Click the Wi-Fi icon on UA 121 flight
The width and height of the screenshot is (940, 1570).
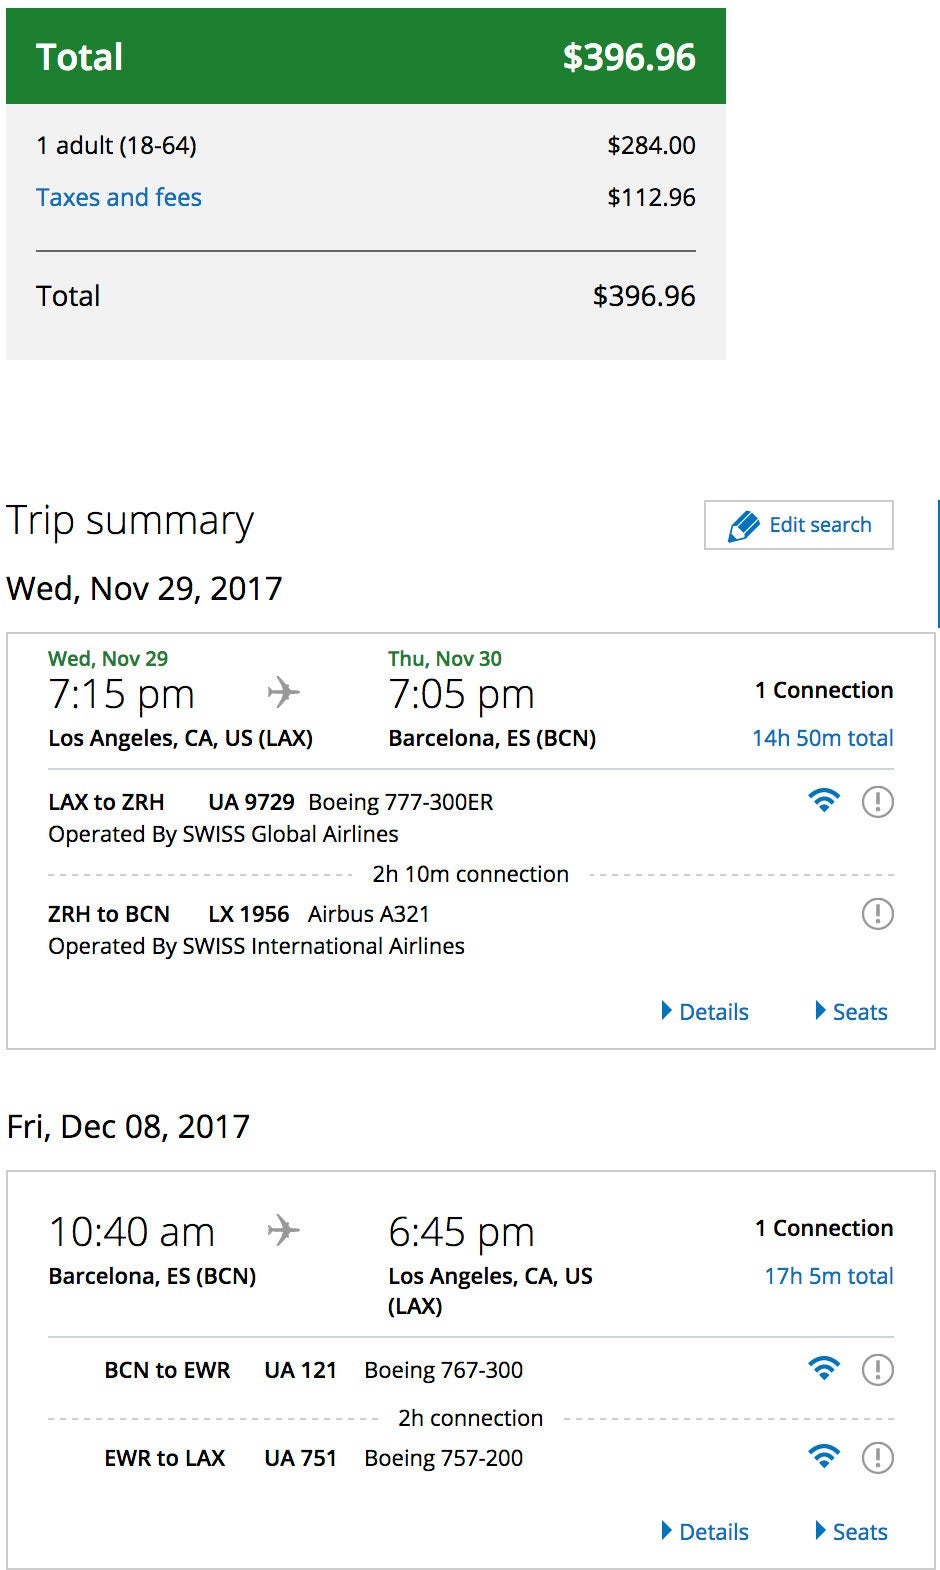(x=823, y=1369)
